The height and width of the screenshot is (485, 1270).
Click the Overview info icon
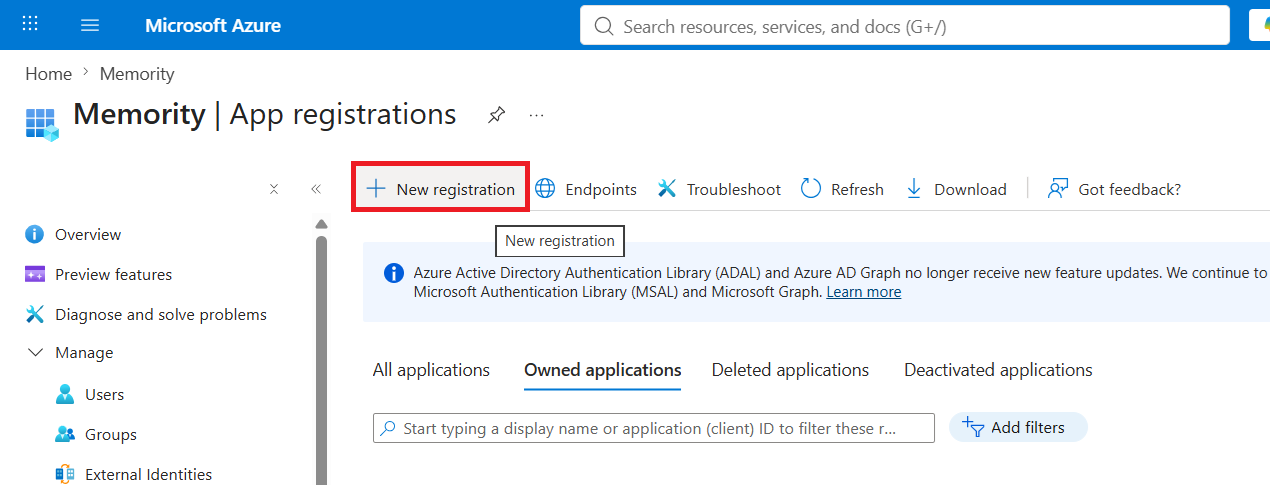coord(35,234)
